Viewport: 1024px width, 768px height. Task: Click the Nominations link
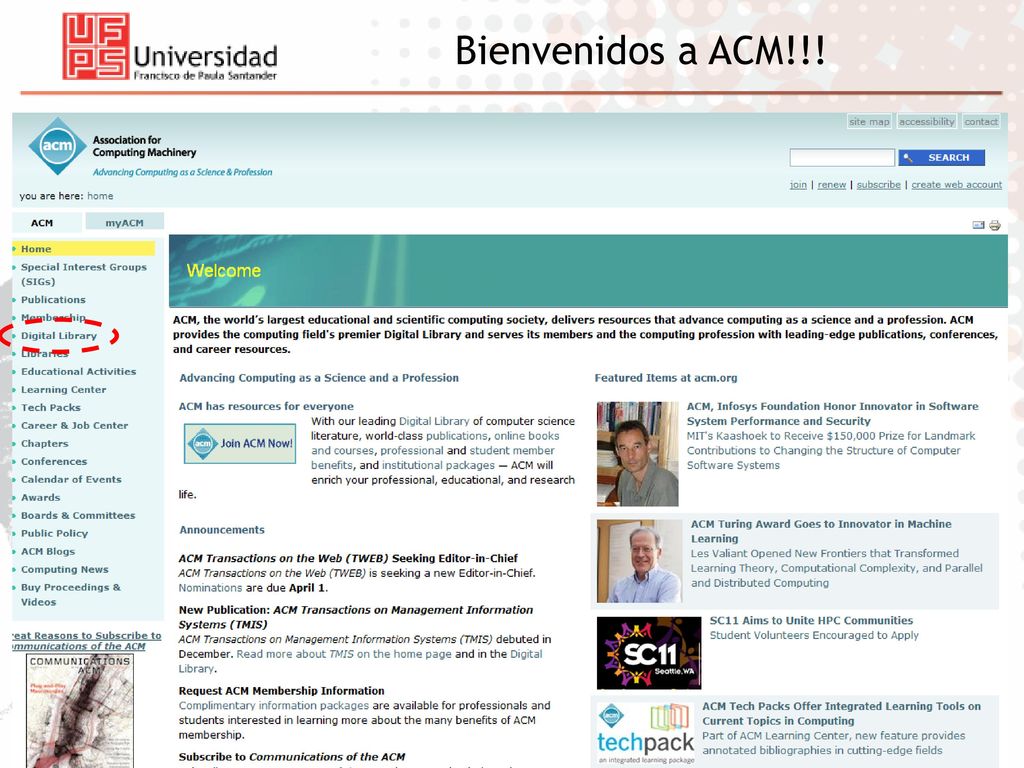[x=210, y=588]
